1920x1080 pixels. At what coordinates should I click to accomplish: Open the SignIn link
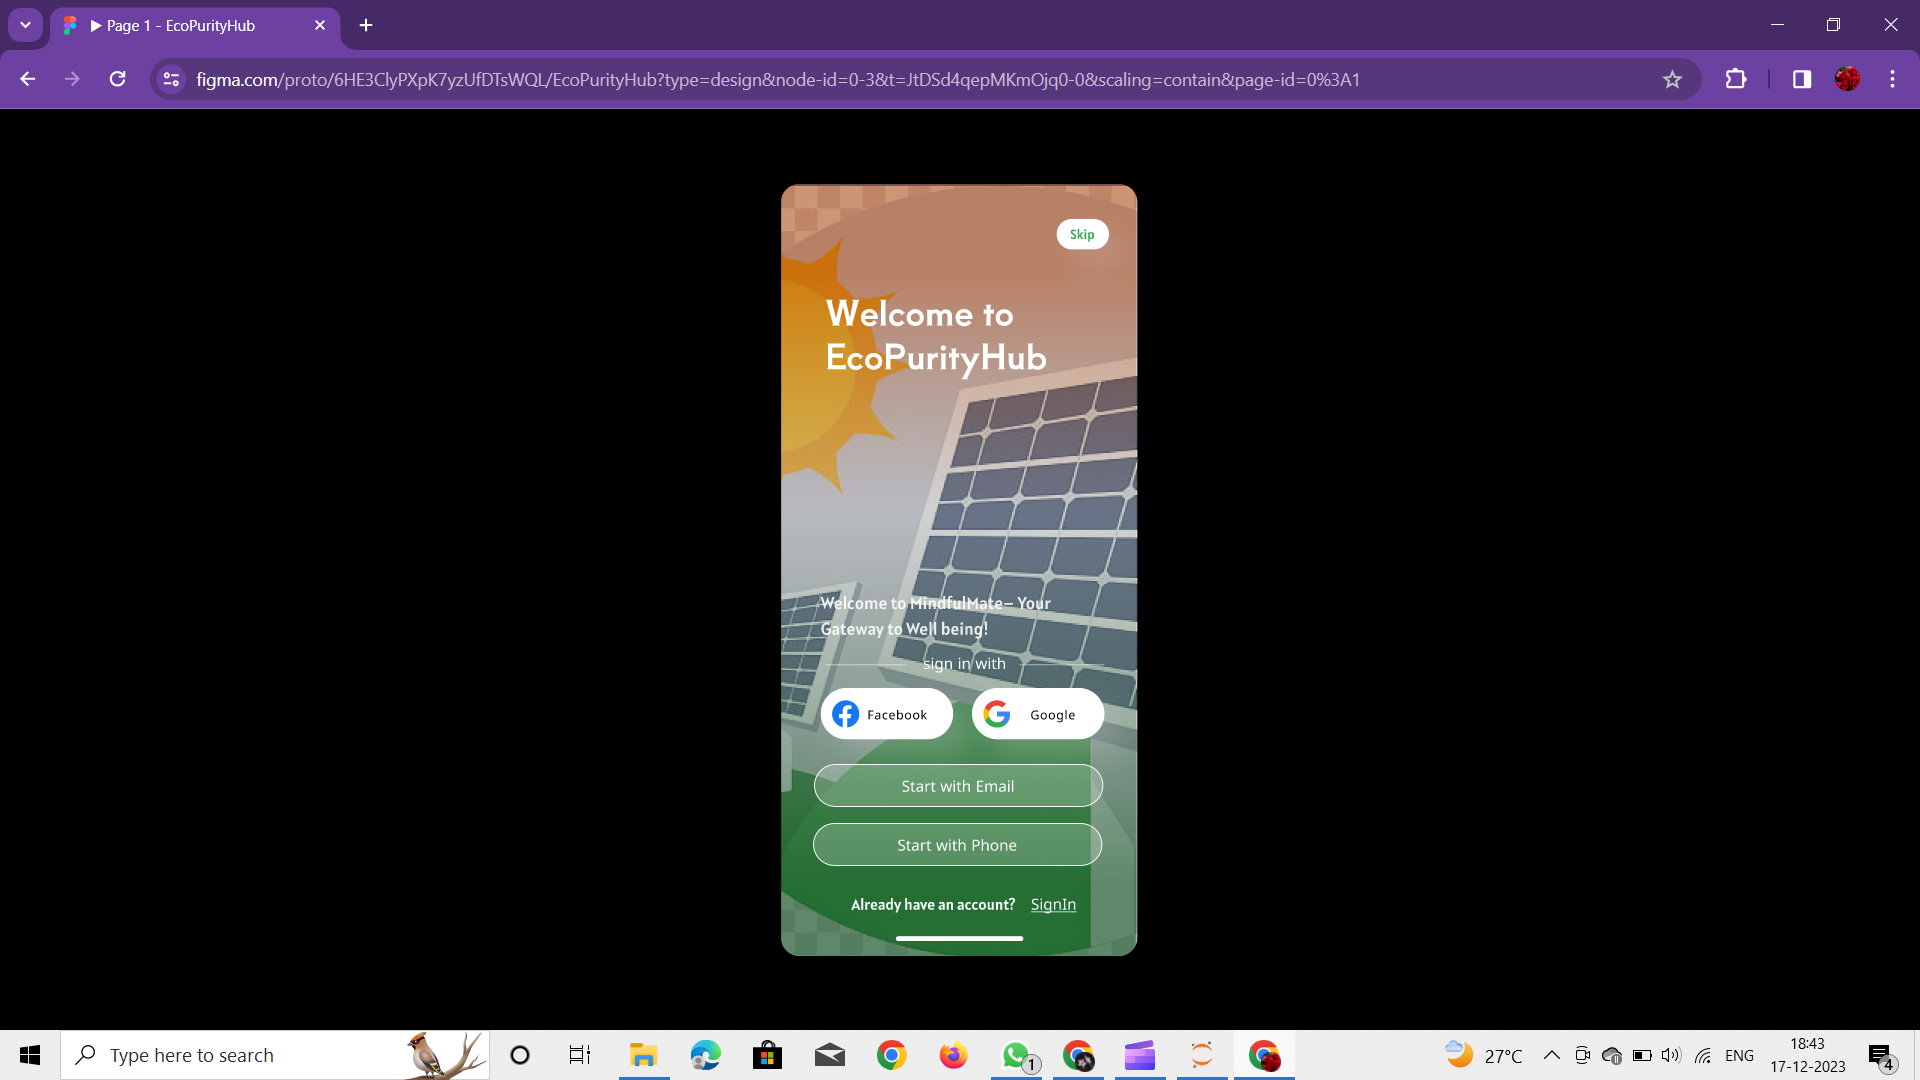tap(1053, 904)
